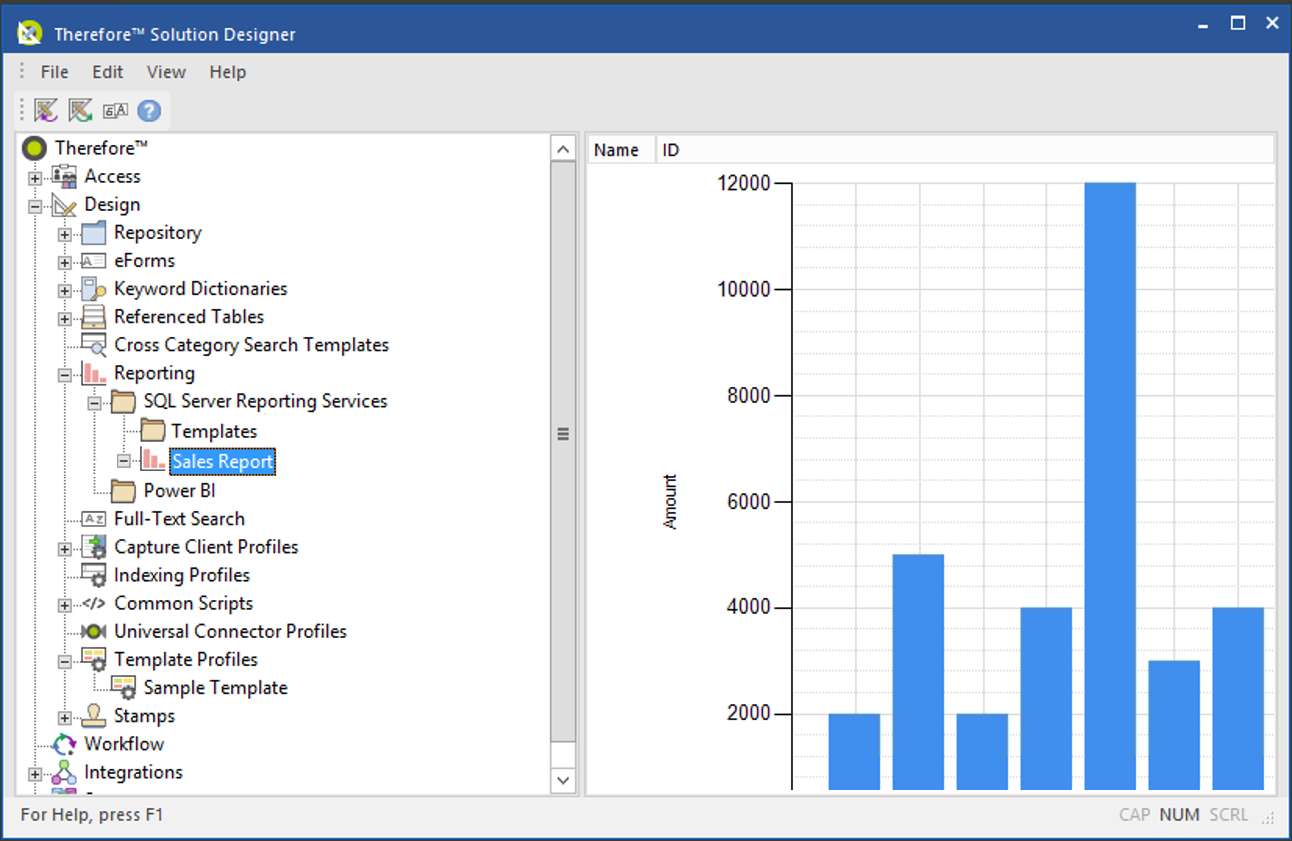Open help via the blue question mark icon
Viewport: 1292px width, 841px height.
(148, 110)
